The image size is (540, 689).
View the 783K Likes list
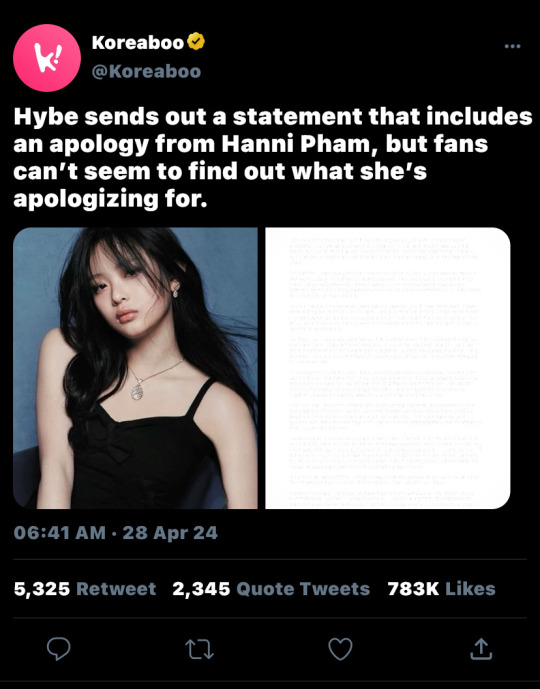click(442, 589)
